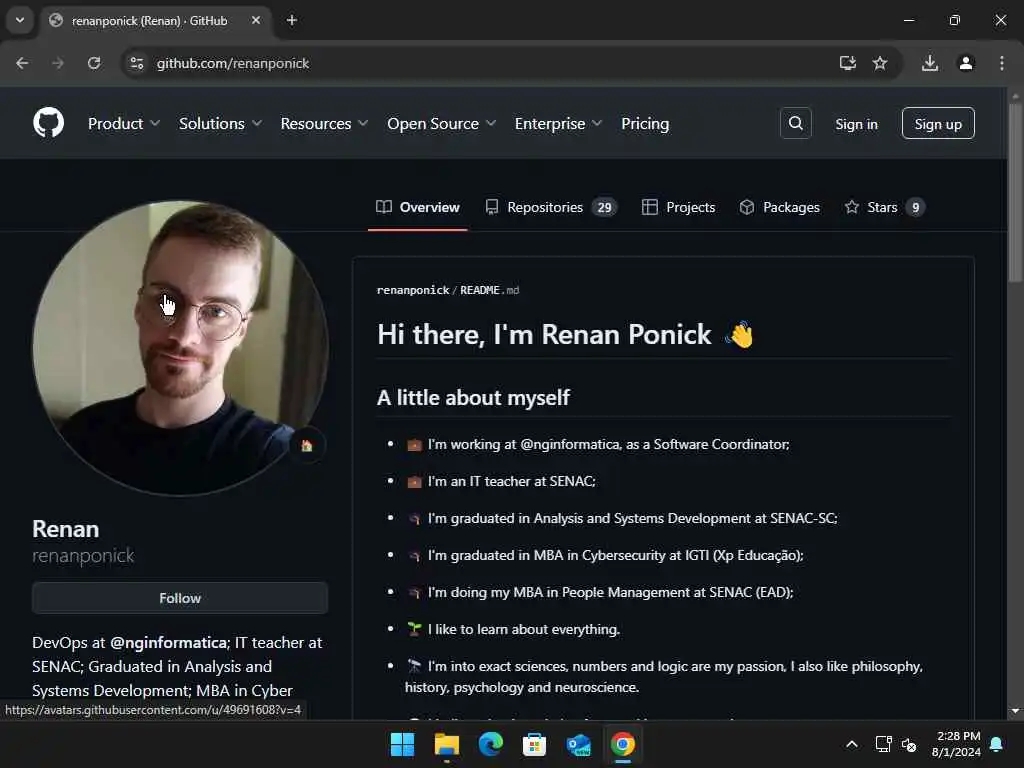Open README.md file link
The height and width of the screenshot is (768, 1024).
490,291
